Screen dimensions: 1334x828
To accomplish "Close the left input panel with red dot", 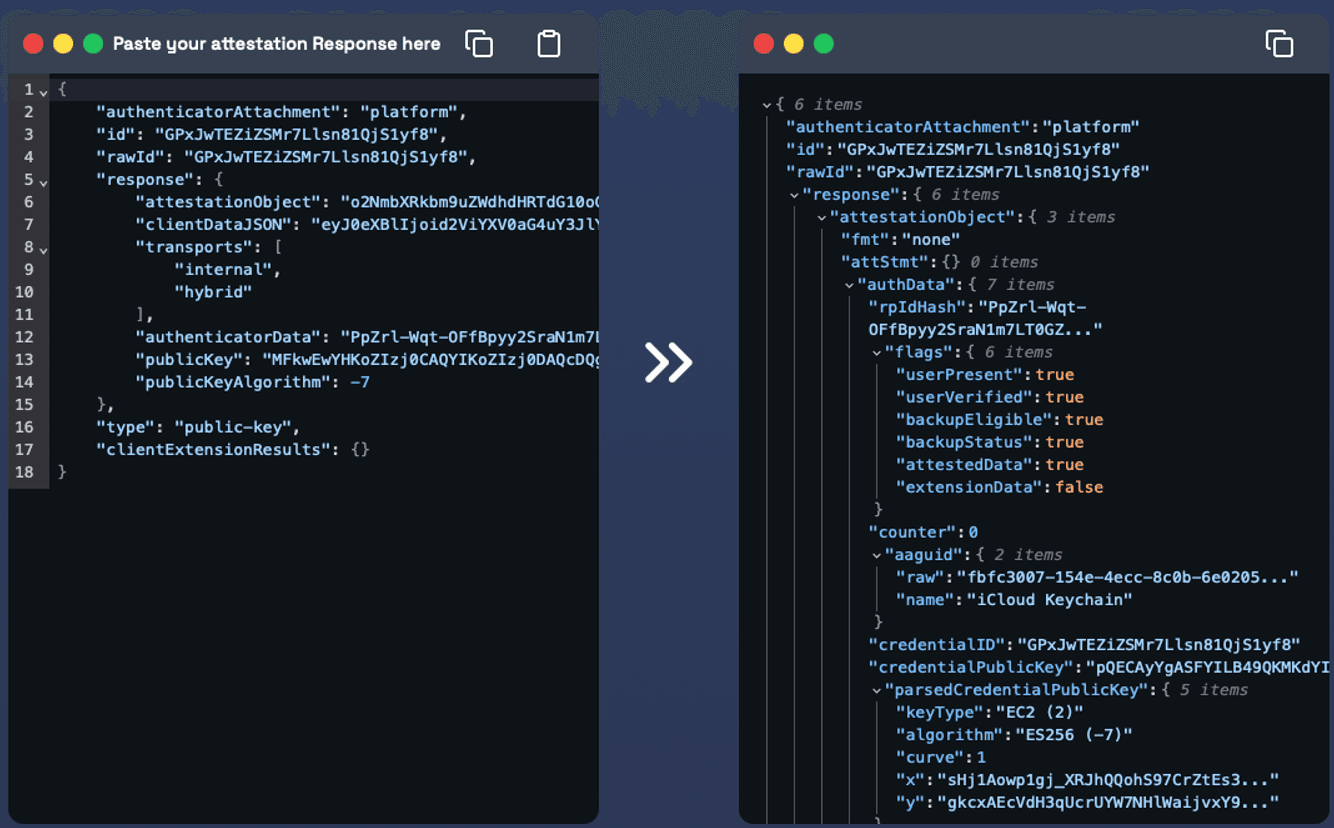I will [x=33, y=43].
